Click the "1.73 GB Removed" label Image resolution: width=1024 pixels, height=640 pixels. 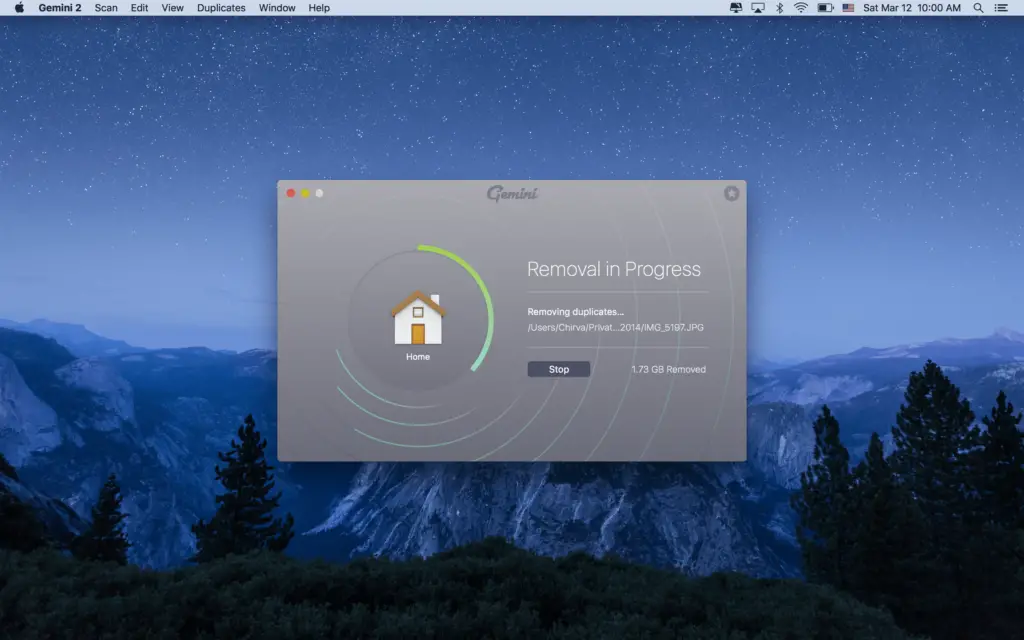[668, 370]
